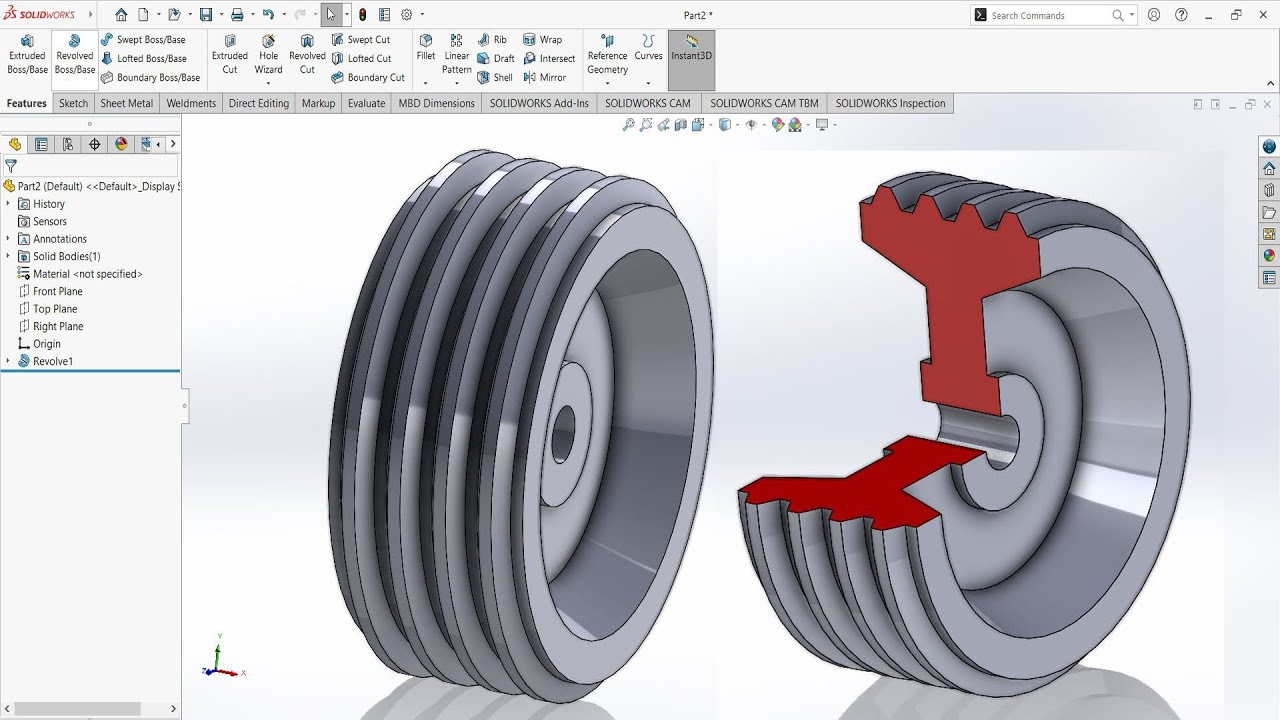1280x720 pixels.
Task: Switch to the MBD Dimensions tab
Action: [436, 103]
